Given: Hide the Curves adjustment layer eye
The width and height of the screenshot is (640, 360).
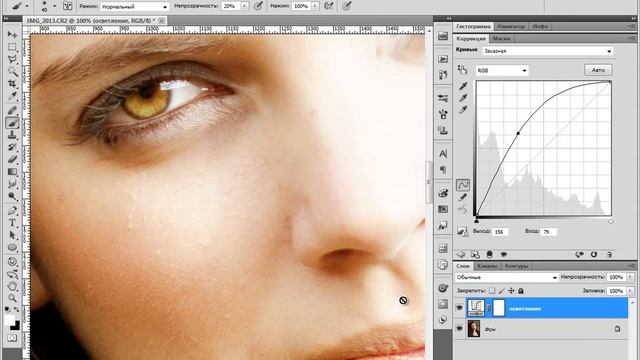Looking at the screenshot, I should pyautogui.click(x=460, y=307).
